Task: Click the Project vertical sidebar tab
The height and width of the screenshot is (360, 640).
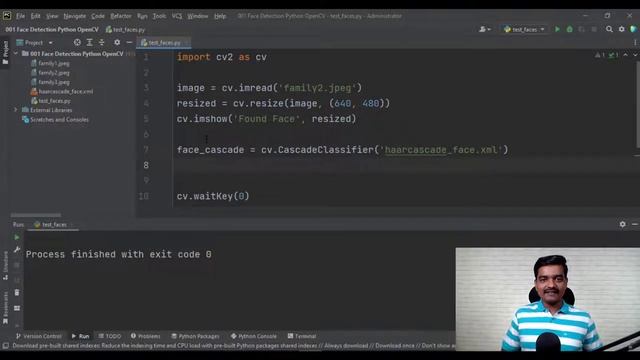Action: tap(5, 52)
